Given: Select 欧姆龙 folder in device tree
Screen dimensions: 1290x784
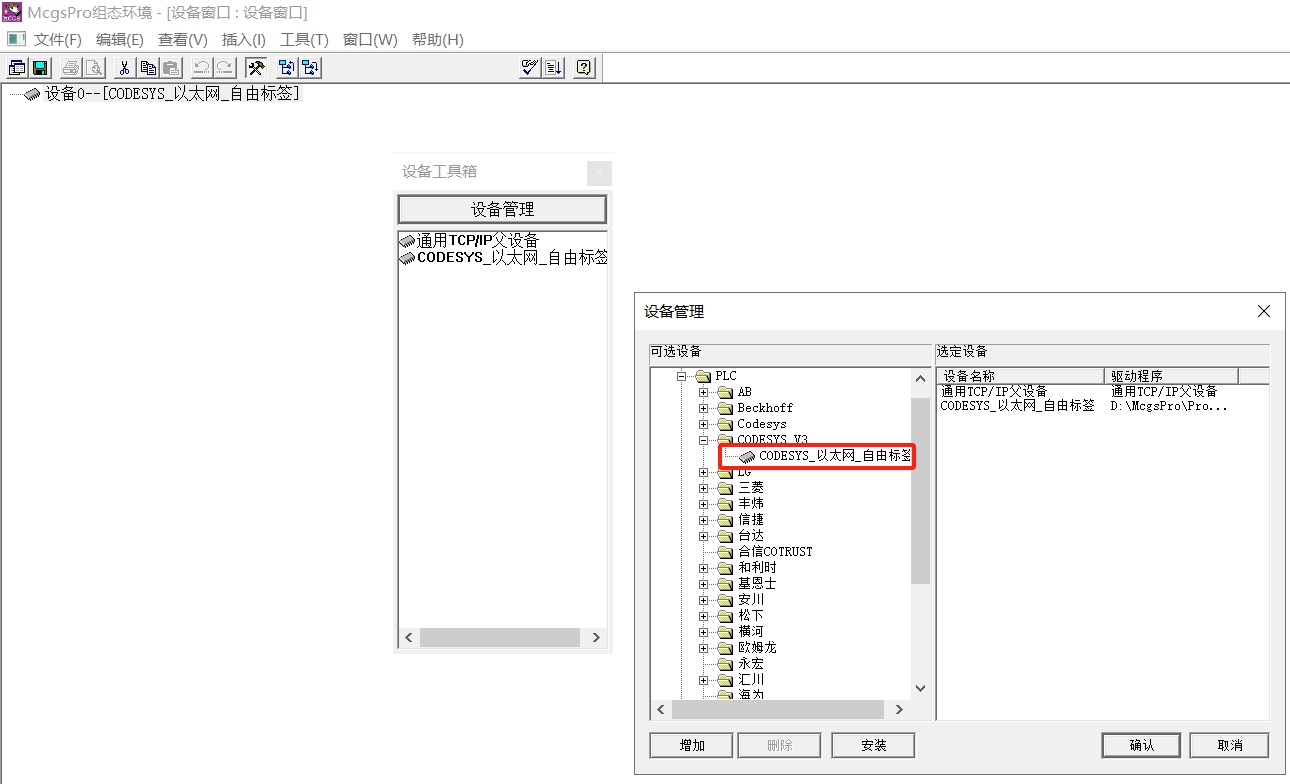Looking at the screenshot, I should 757,648.
